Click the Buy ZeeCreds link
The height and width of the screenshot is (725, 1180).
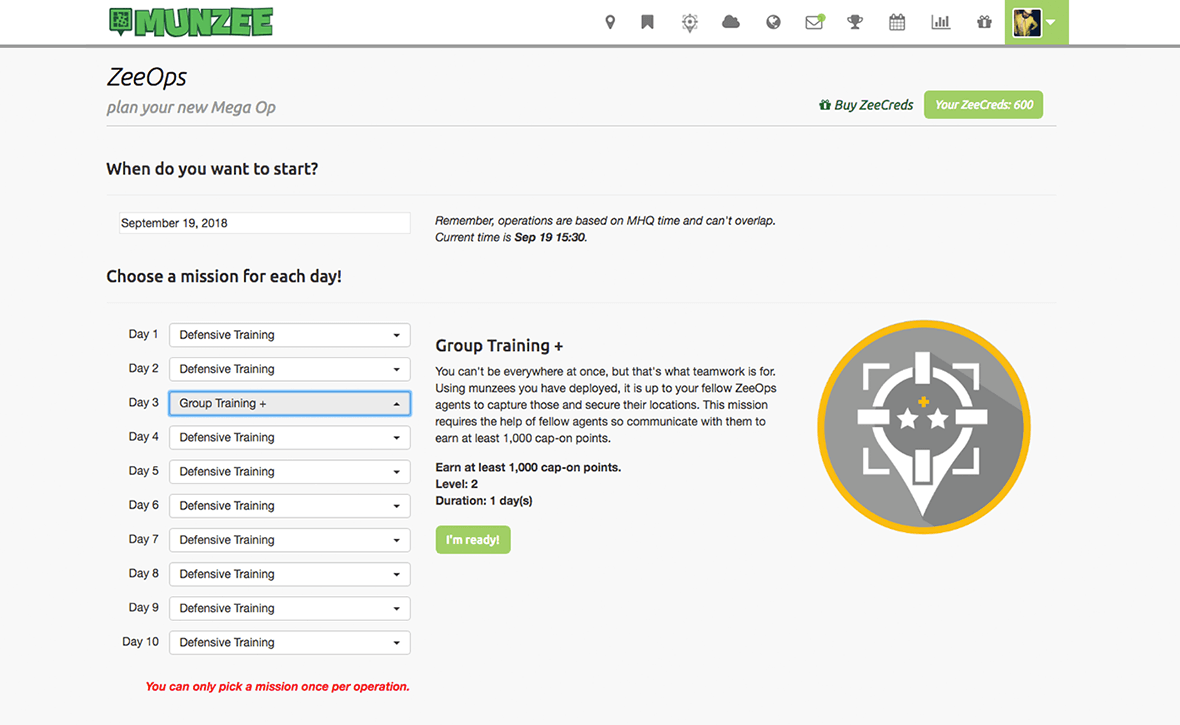tap(865, 105)
